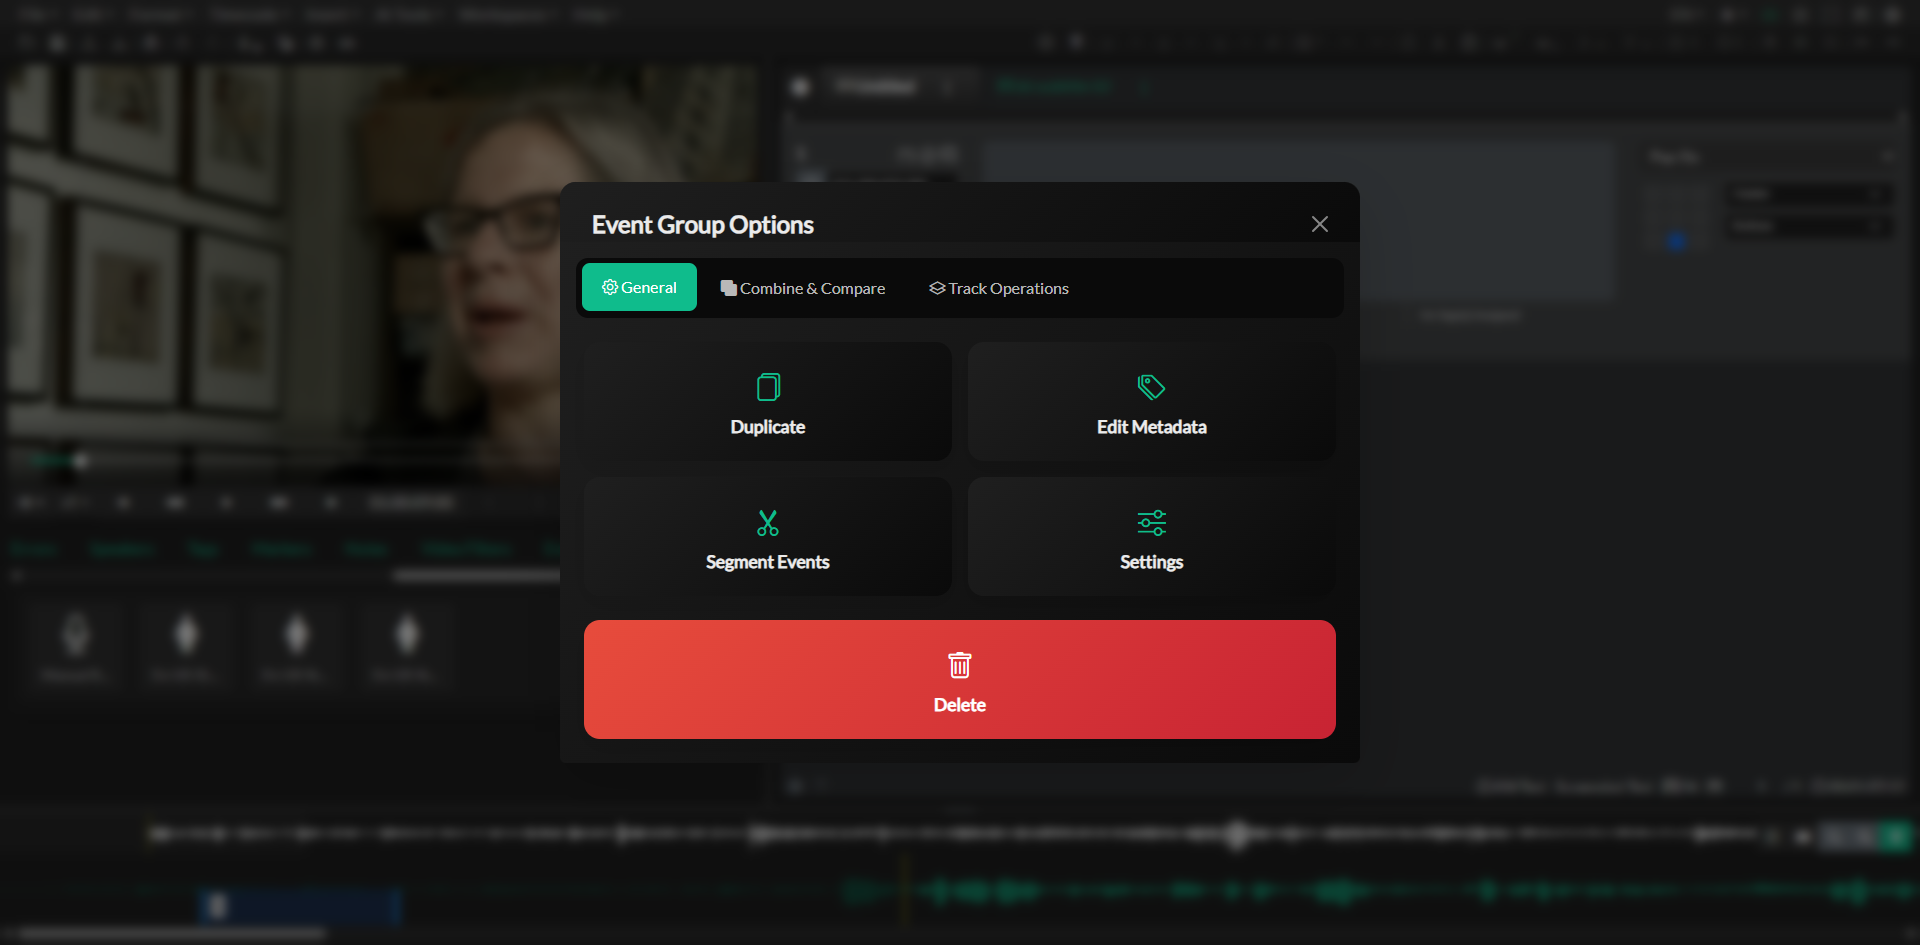The height and width of the screenshot is (945, 1920).
Task: Click the copy icon on the Duplicate card
Action: 767,387
